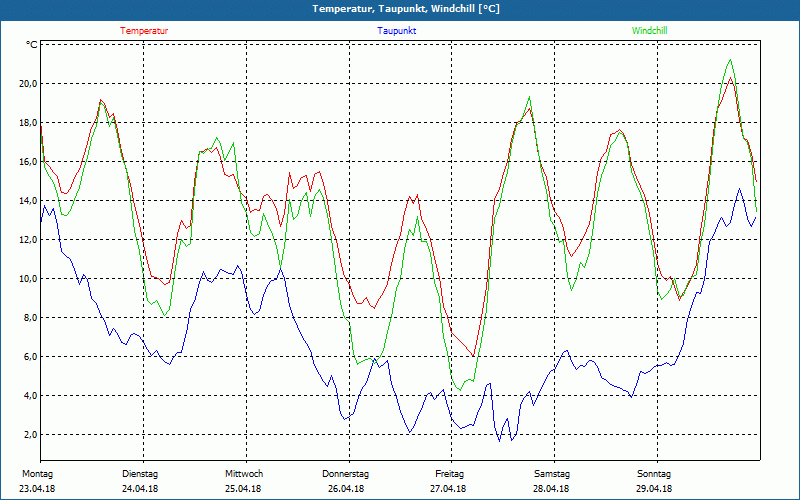Click the 18,0 y-axis value
This screenshot has height=500, width=800.
[x=29, y=122]
